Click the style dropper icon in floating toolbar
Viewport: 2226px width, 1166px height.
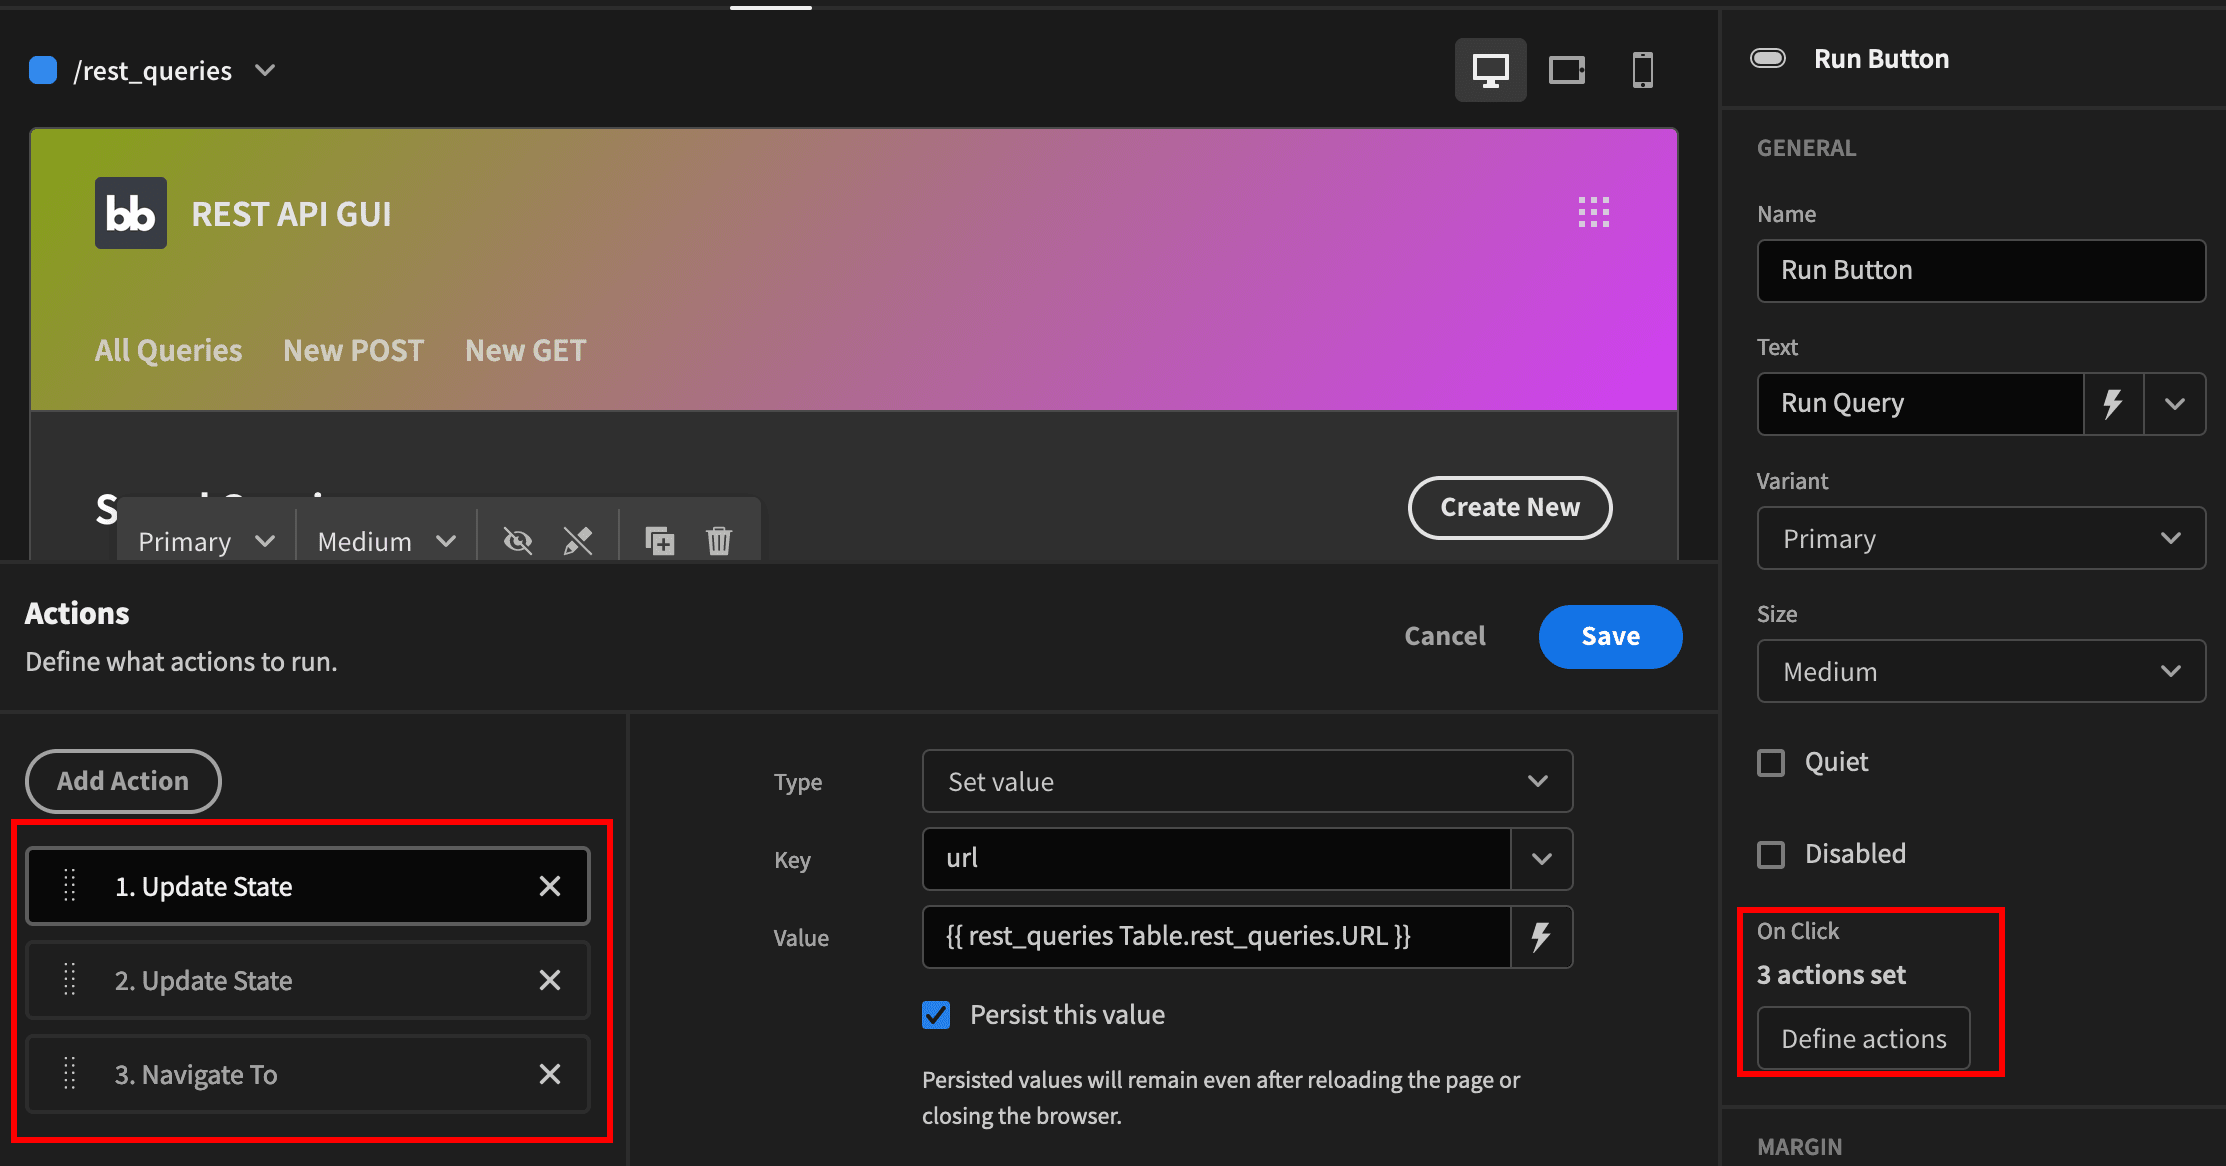(x=578, y=541)
